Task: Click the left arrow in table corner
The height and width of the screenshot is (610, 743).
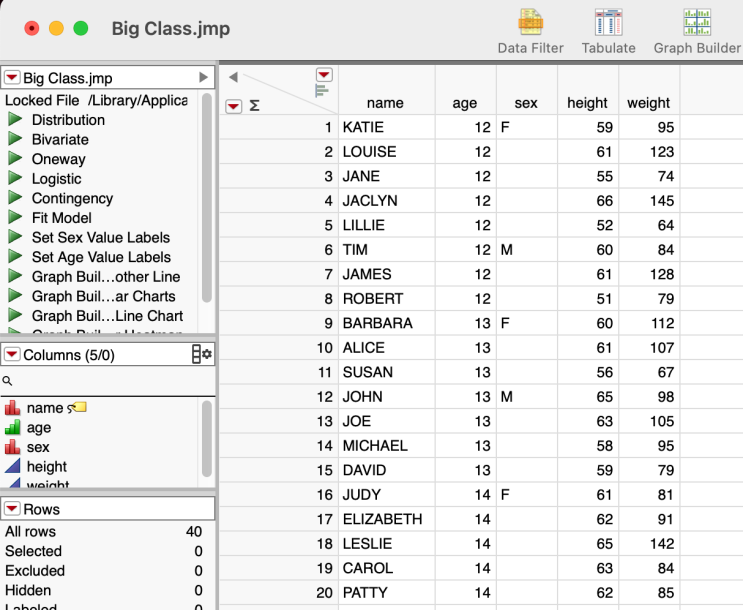Action: point(233,77)
